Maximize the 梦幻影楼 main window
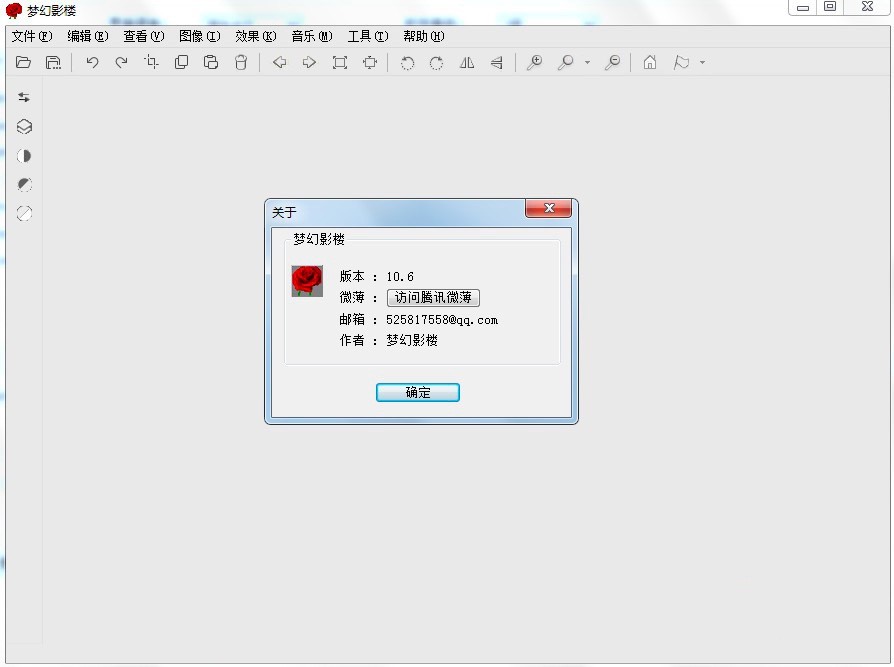The width and height of the screenshot is (894, 667). (x=830, y=7)
